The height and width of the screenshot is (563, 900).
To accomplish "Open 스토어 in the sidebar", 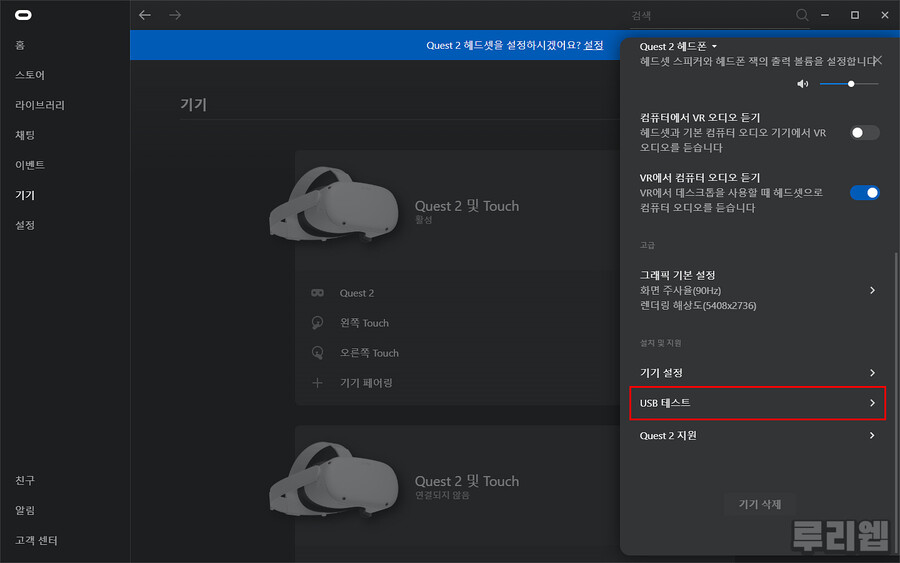I will 30,75.
